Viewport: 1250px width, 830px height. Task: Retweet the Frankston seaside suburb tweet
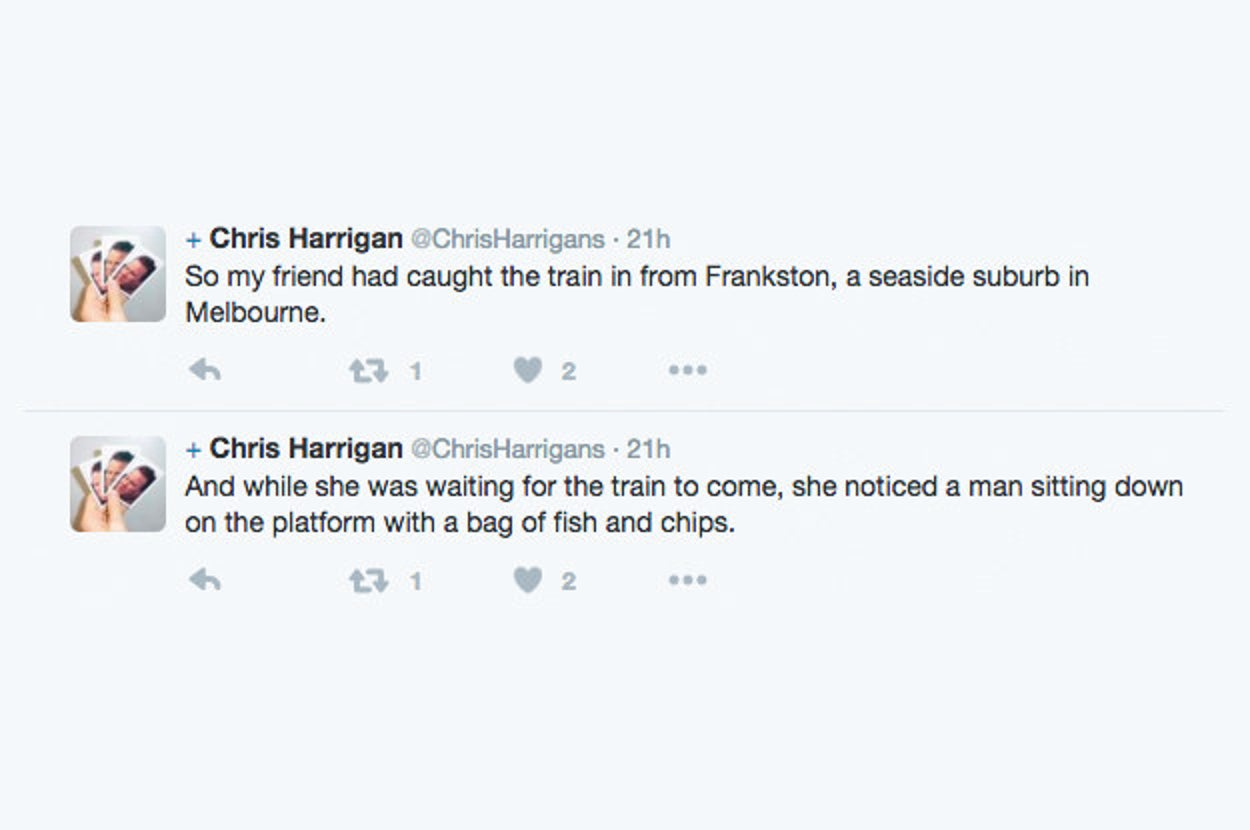pos(367,371)
